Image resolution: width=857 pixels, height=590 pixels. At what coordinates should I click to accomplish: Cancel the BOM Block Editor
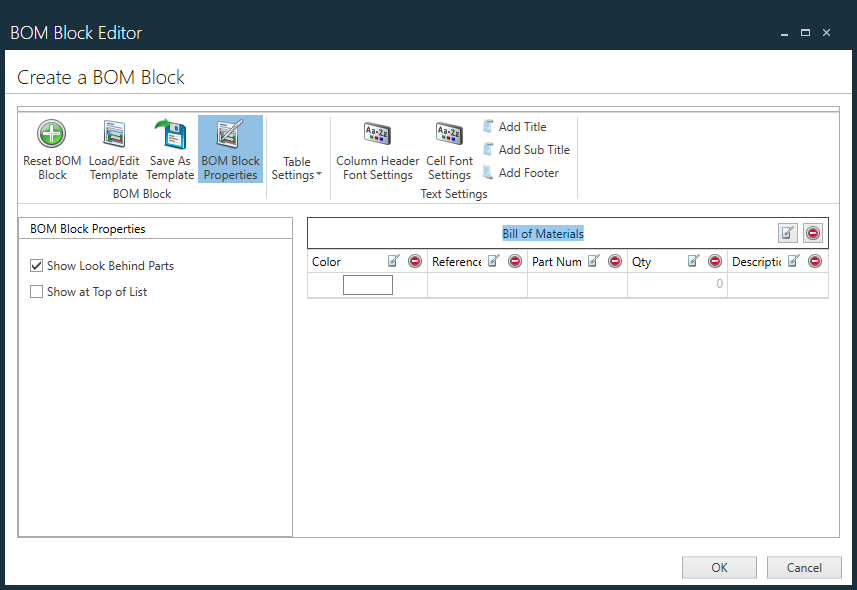click(x=804, y=567)
